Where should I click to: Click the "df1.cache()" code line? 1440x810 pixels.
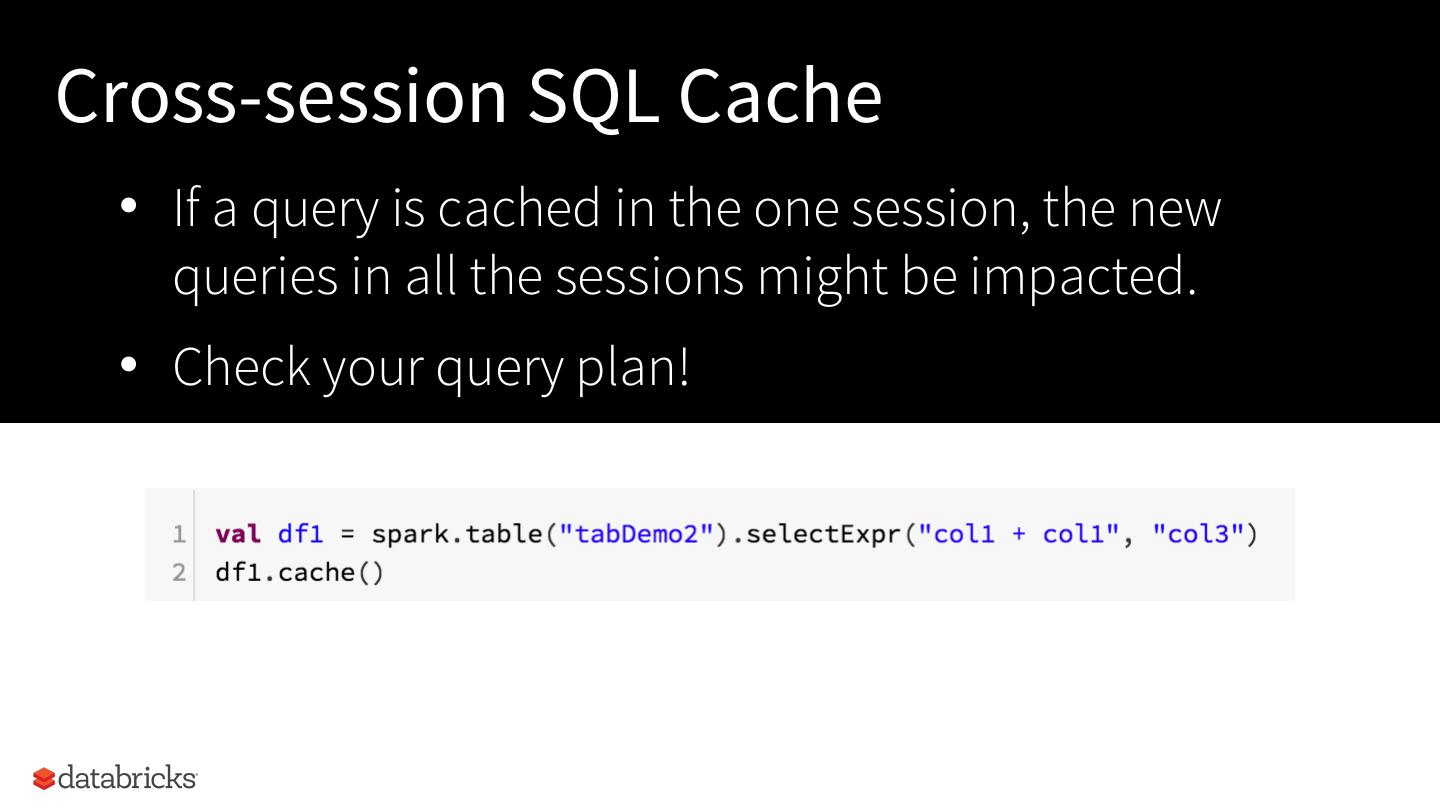point(299,573)
